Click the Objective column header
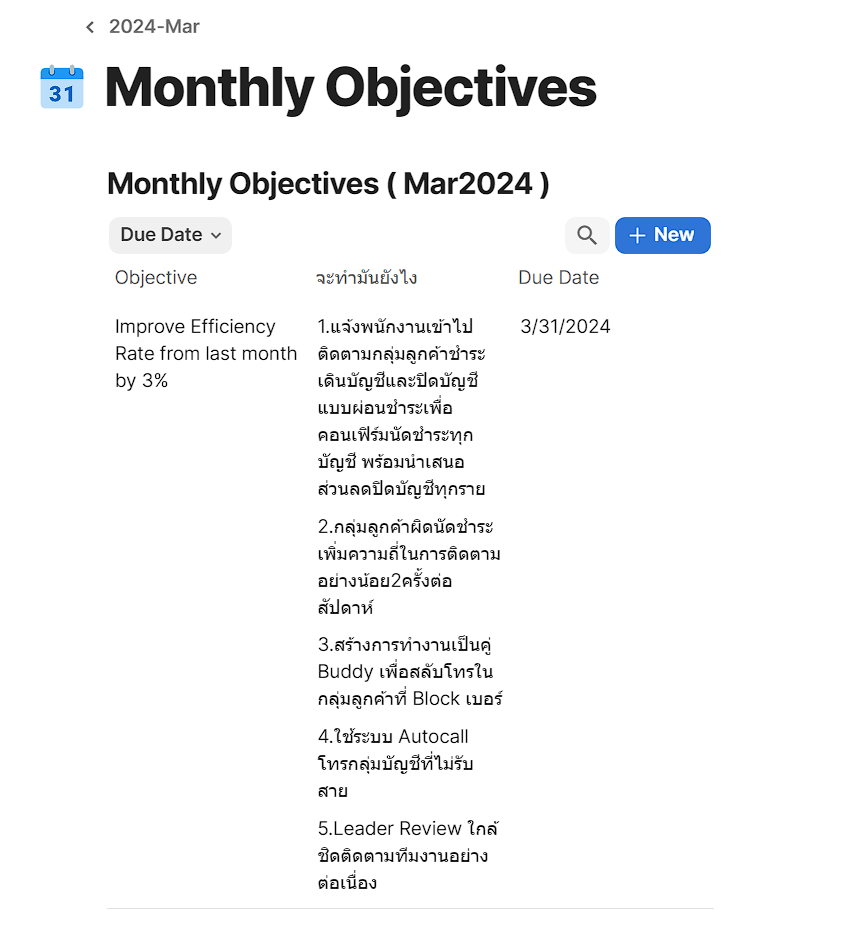Image resolution: width=853 pixels, height=930 pixels. click(x=156, y=278)
